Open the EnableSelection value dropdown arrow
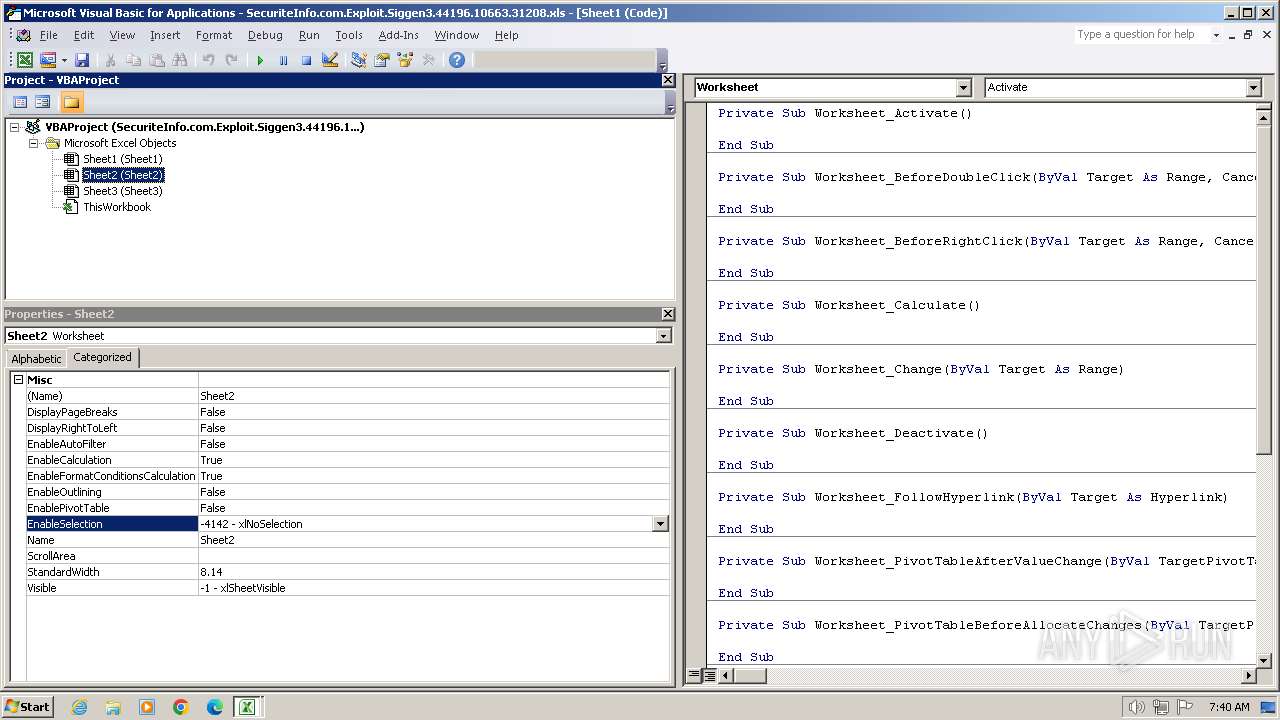This screenshot has height=720, width=1280. 660,524
